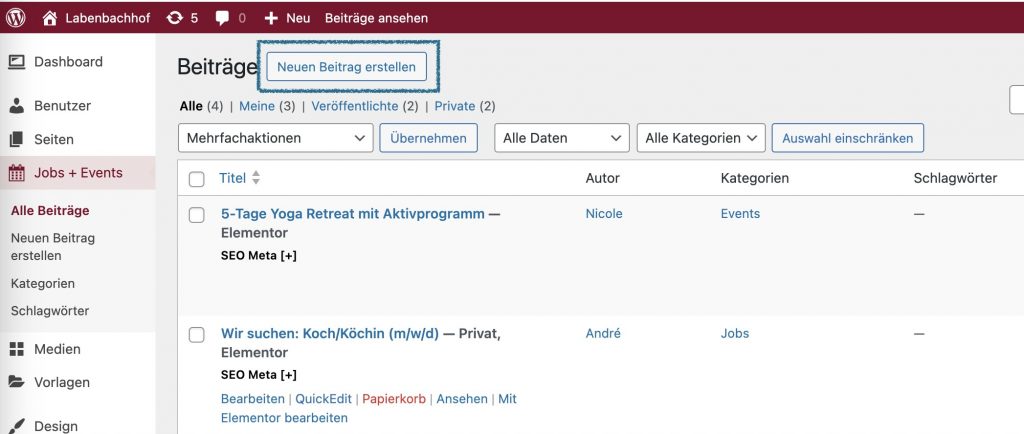Click the updates icon showing 5
The height and width of the screenshot is (434, 1024).
tap(175, 18)
